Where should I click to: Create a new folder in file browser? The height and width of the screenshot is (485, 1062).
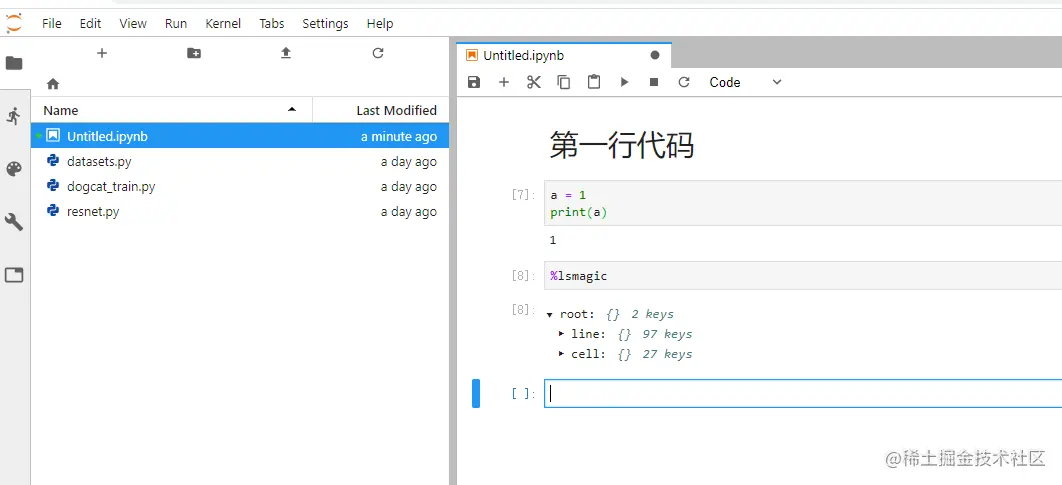[x=194, y=53]
